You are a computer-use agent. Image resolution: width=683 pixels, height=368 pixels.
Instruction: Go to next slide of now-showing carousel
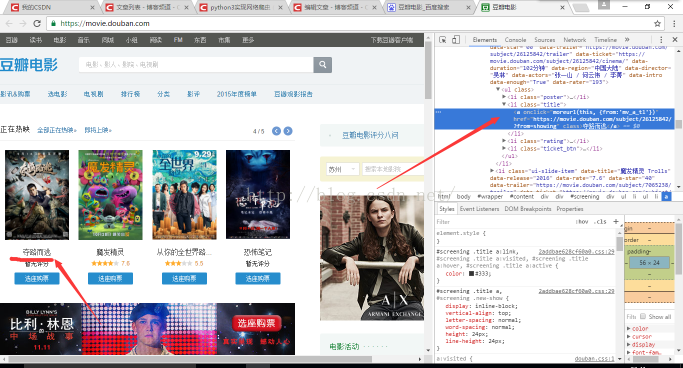pyautogui.click(x=288, y=131)
